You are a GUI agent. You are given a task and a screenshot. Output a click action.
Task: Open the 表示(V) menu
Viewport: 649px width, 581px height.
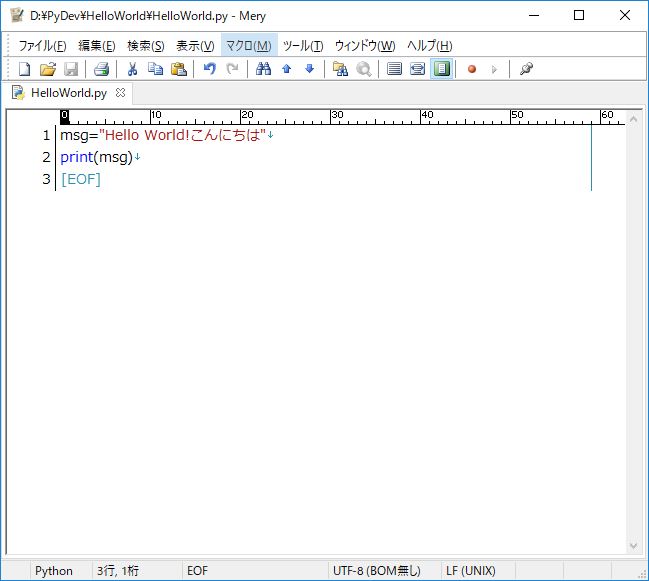195,46
